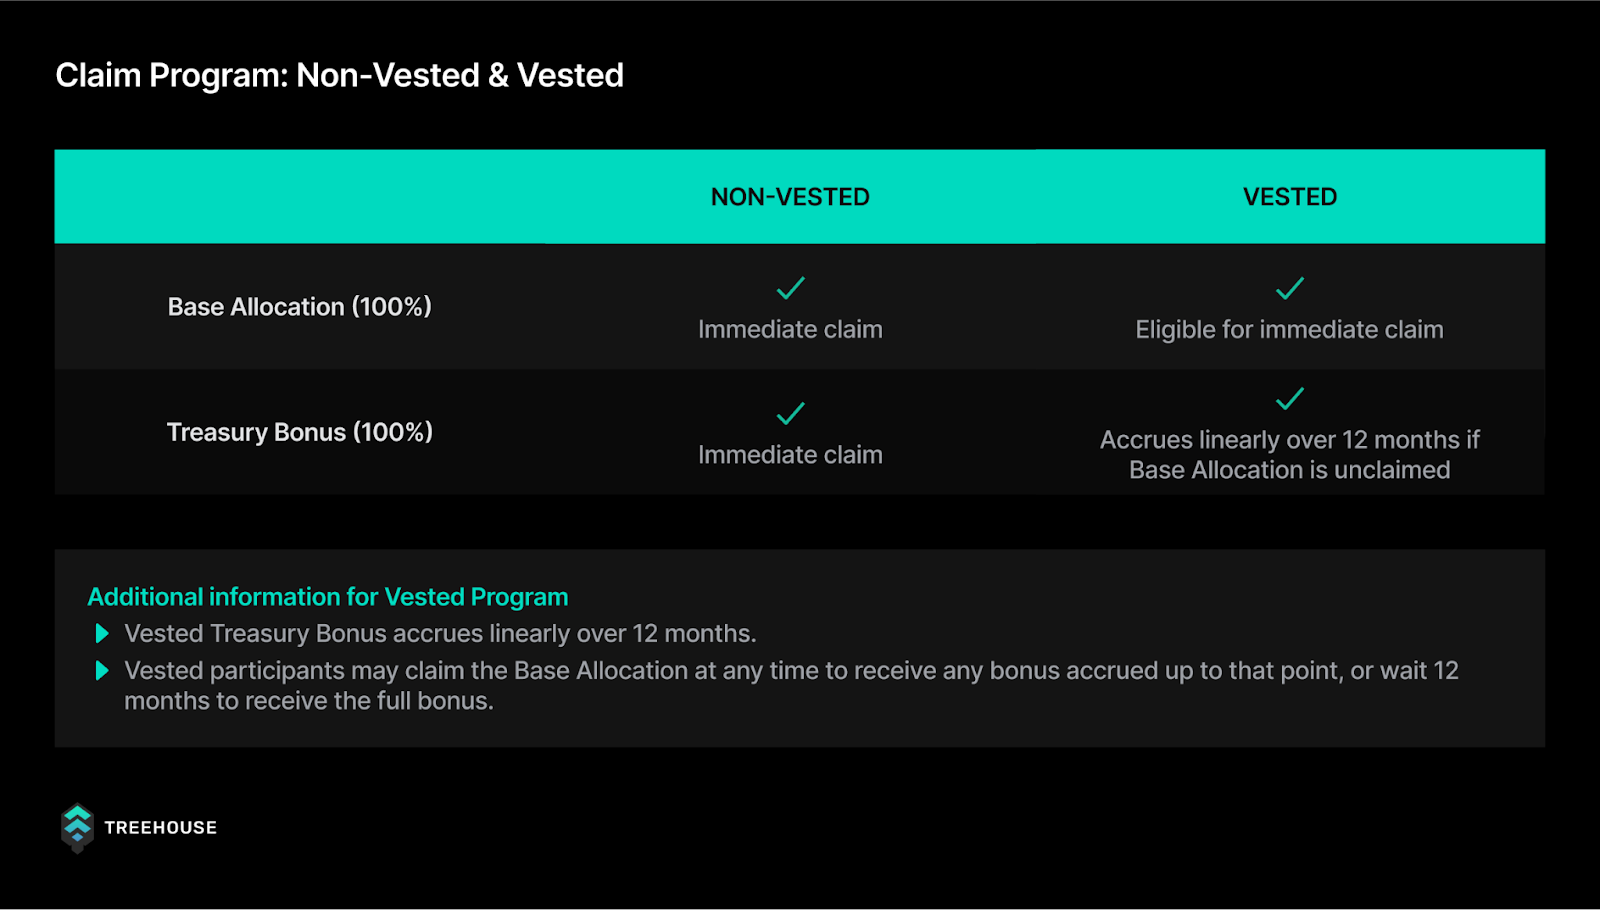Click the TREEHOUSE brand text
This screenshot has height=910, width=1600.
[161, 828]
